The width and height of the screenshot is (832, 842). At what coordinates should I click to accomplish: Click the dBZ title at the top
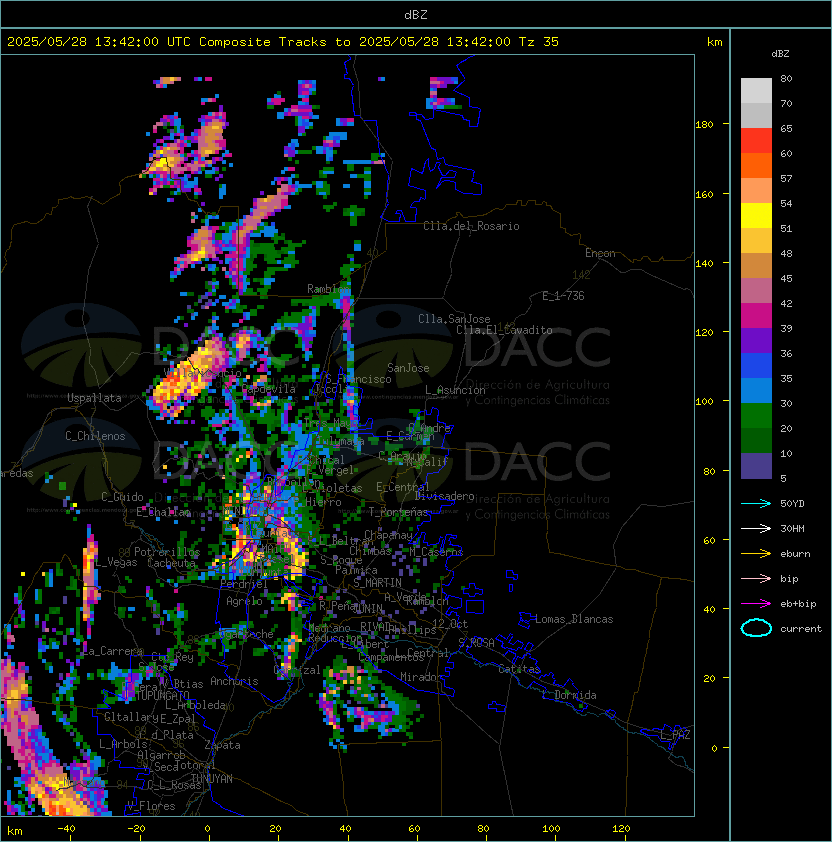(416, 15)
